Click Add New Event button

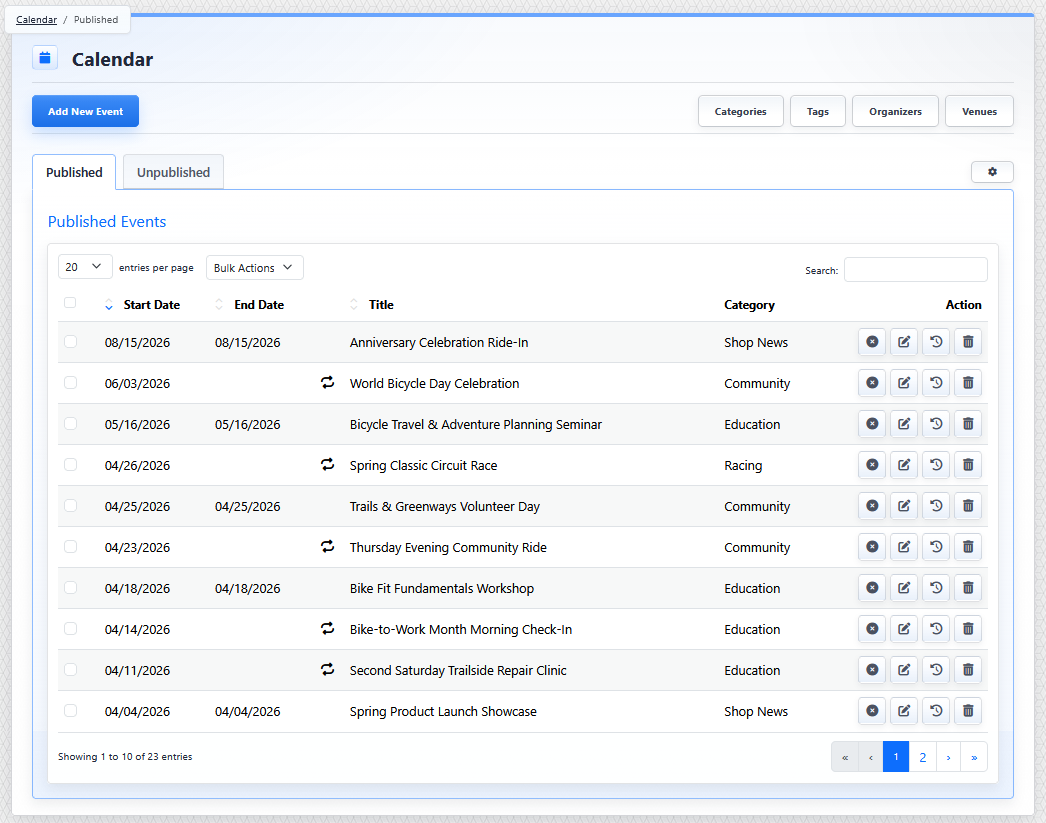click(85, 111)
